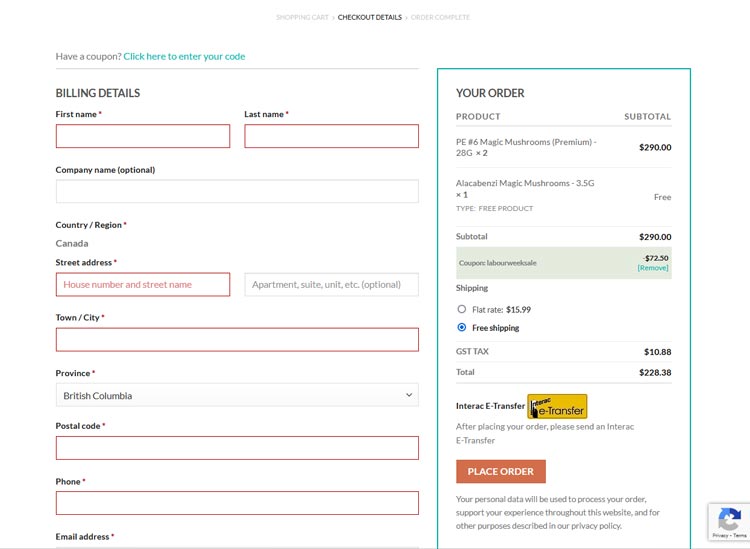Select the Free shipping radio button
Viewport: 750px width, 549px height.
coord(461,327)
